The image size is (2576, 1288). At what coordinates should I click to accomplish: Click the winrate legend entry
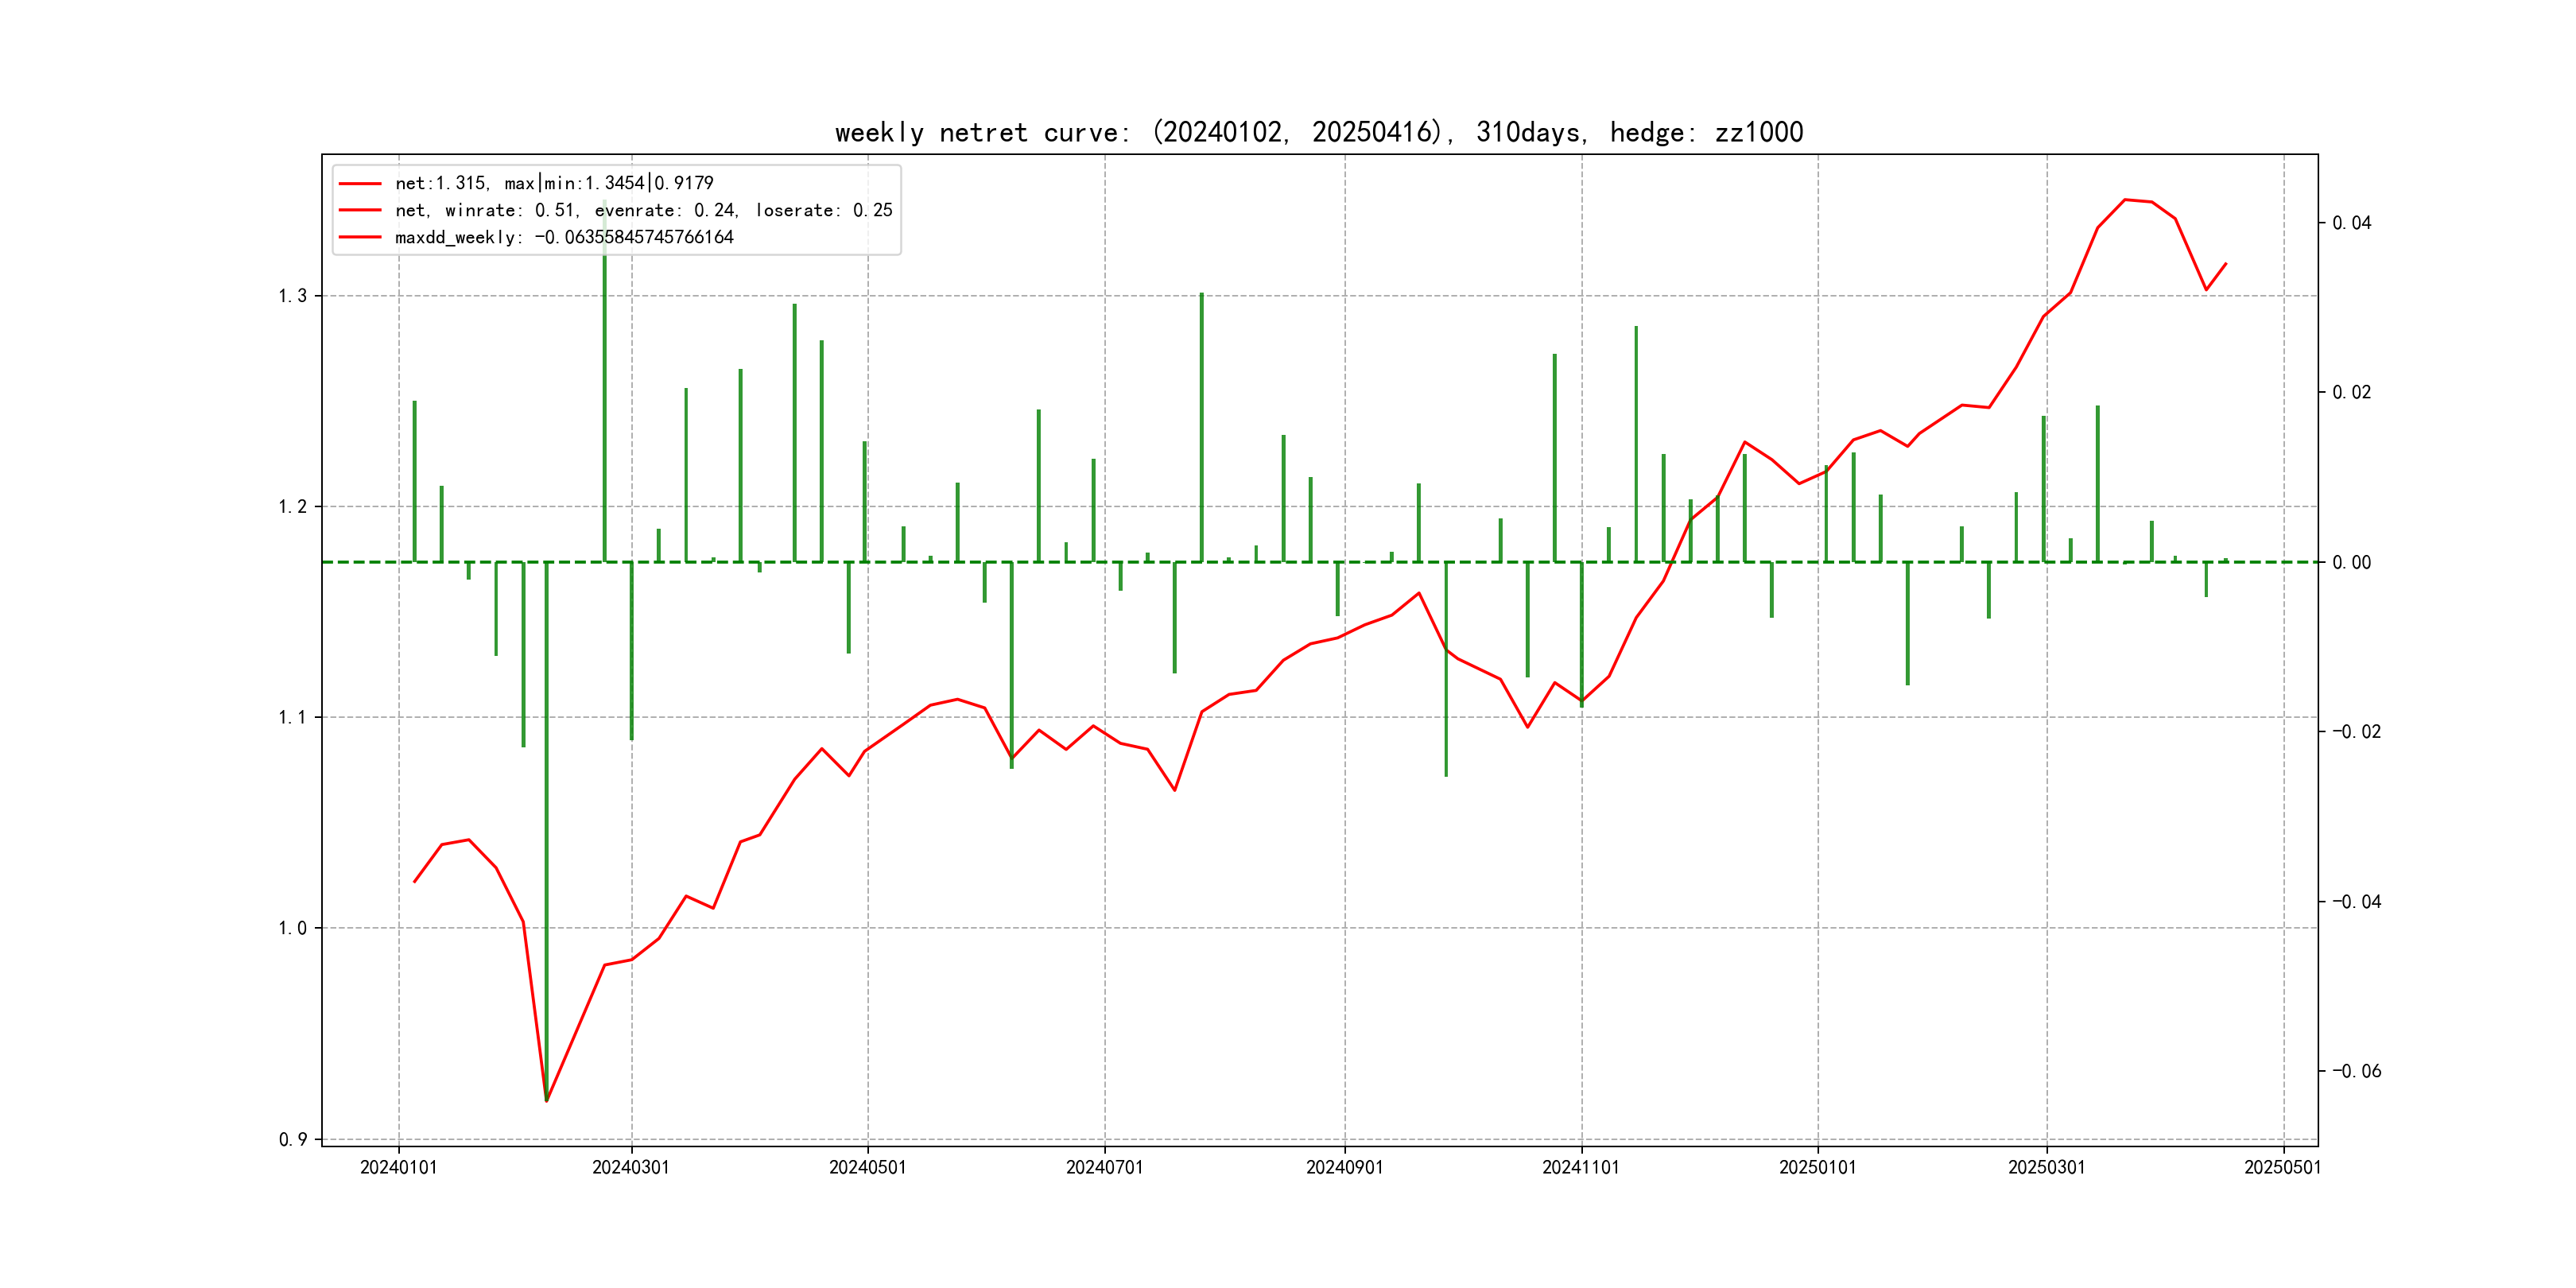pos(643,210)
